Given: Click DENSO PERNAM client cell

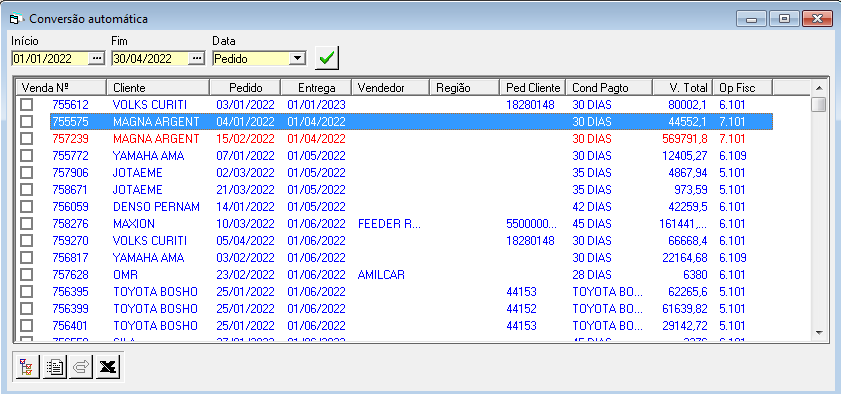Looking at the screenshot, I should (x=156, y=207).
